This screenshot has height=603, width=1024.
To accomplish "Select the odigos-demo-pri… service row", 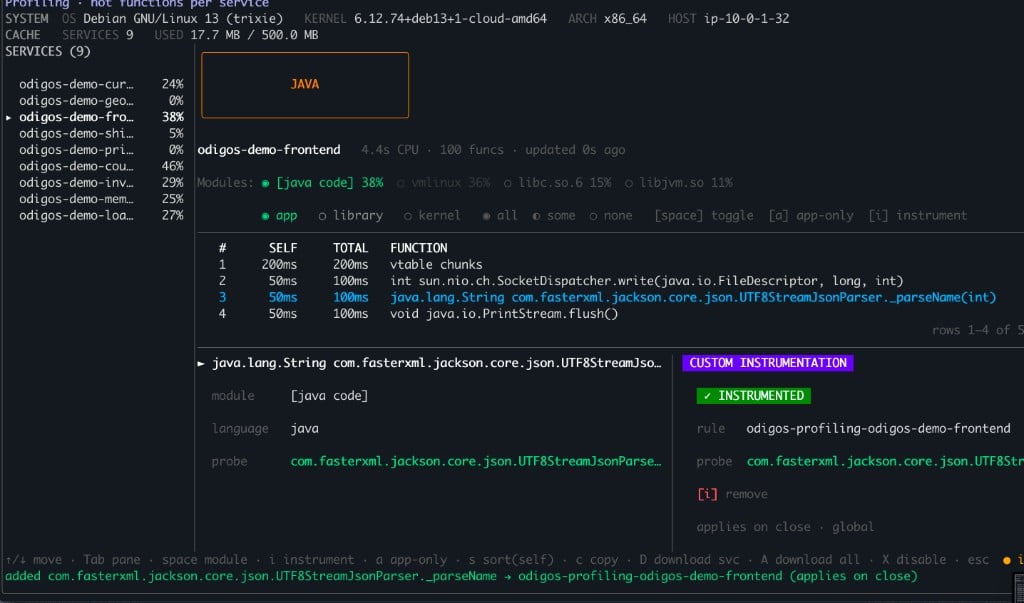I will 101,149.
